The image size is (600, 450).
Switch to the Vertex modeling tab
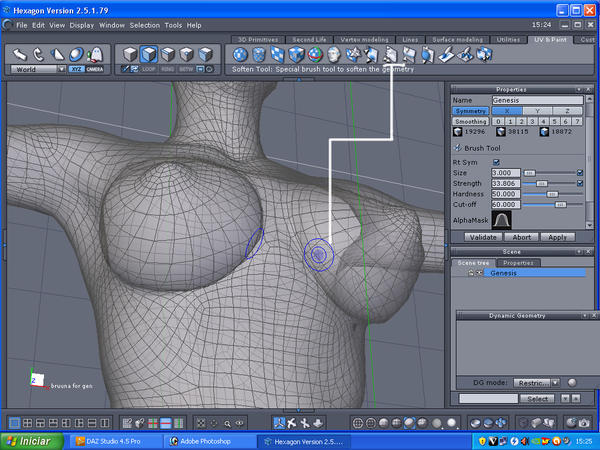click(362, 39)
